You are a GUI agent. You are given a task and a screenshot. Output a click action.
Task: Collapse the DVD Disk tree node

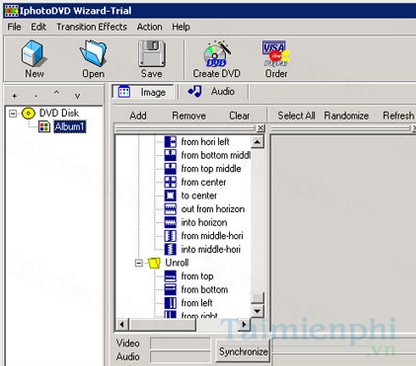coord(13,114)
